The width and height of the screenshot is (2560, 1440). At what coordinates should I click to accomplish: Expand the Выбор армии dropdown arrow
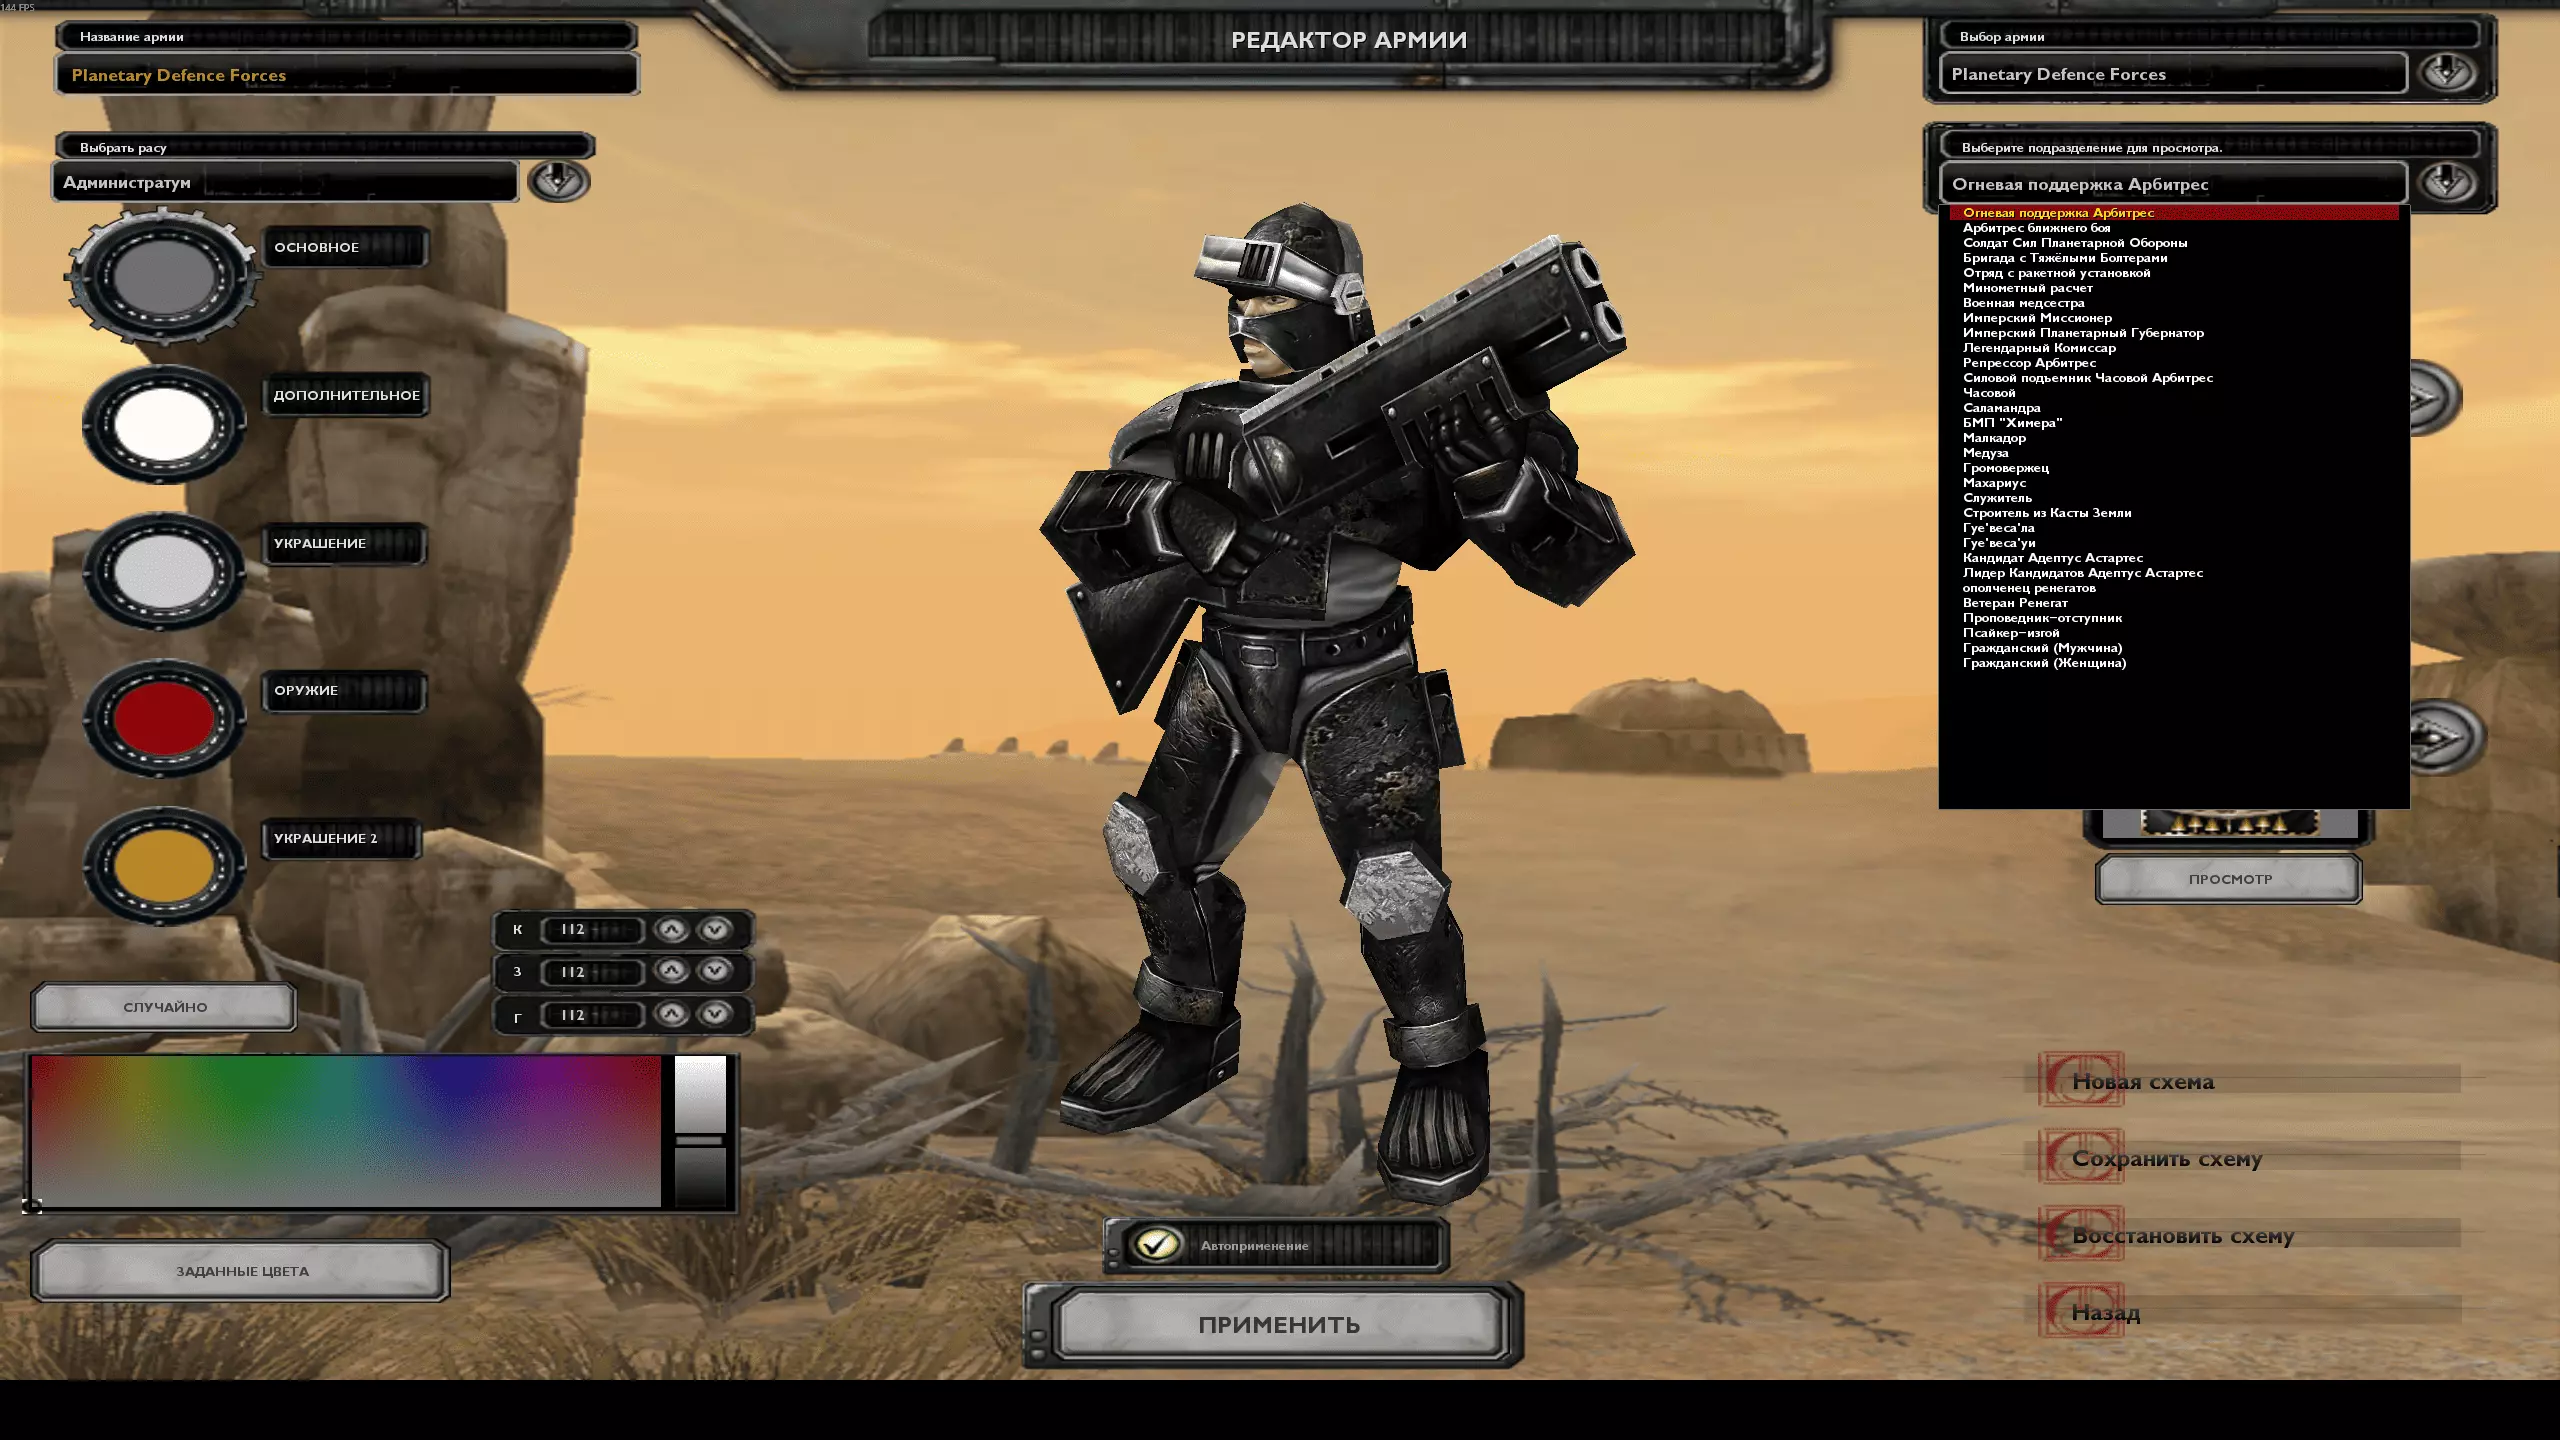[x=2447, y=73]
